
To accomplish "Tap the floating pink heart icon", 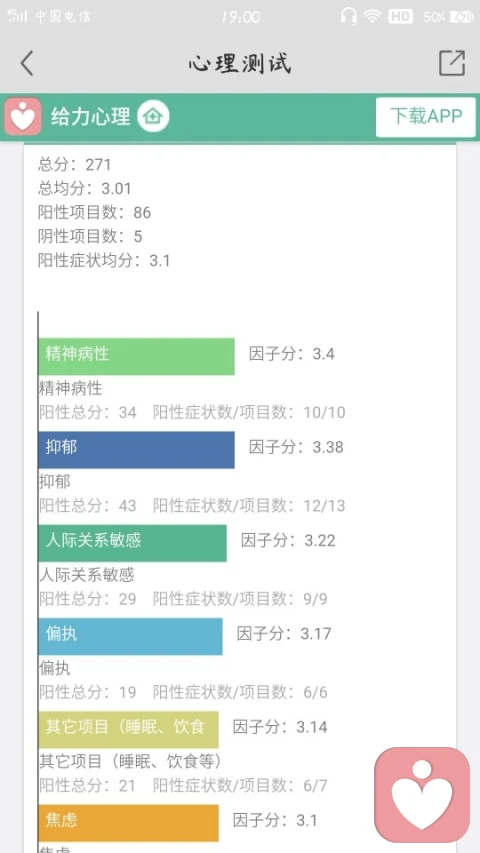I will pyautogui.click(x=422, y=795).
